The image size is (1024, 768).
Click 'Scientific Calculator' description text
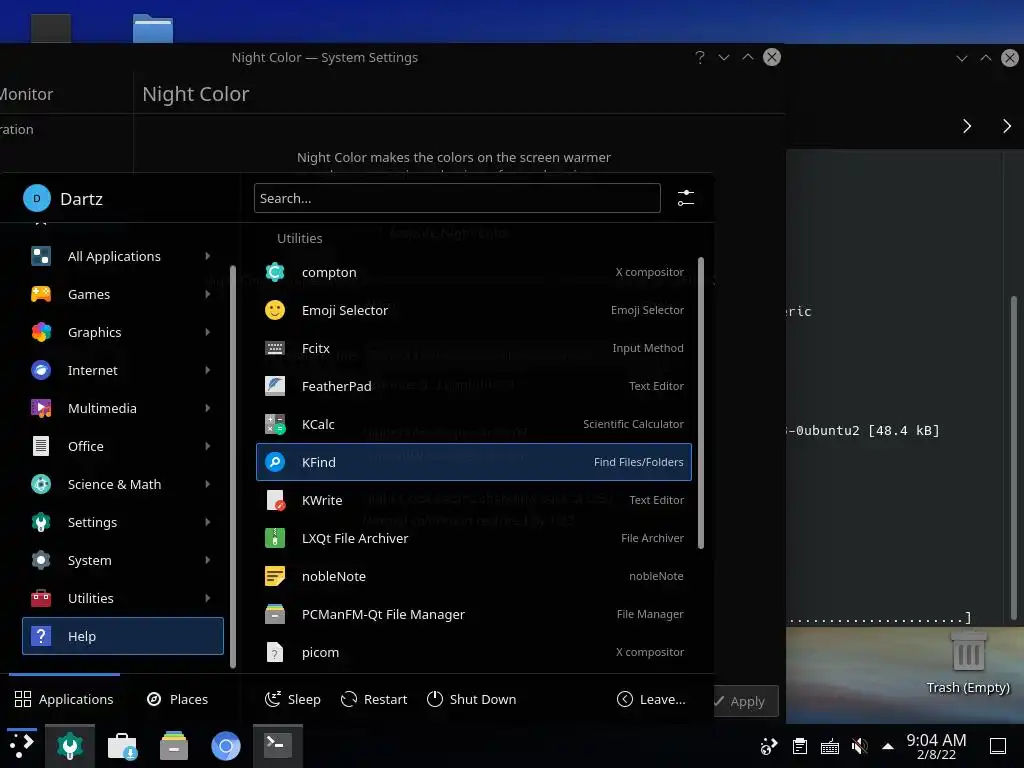(x=633, y=424)
